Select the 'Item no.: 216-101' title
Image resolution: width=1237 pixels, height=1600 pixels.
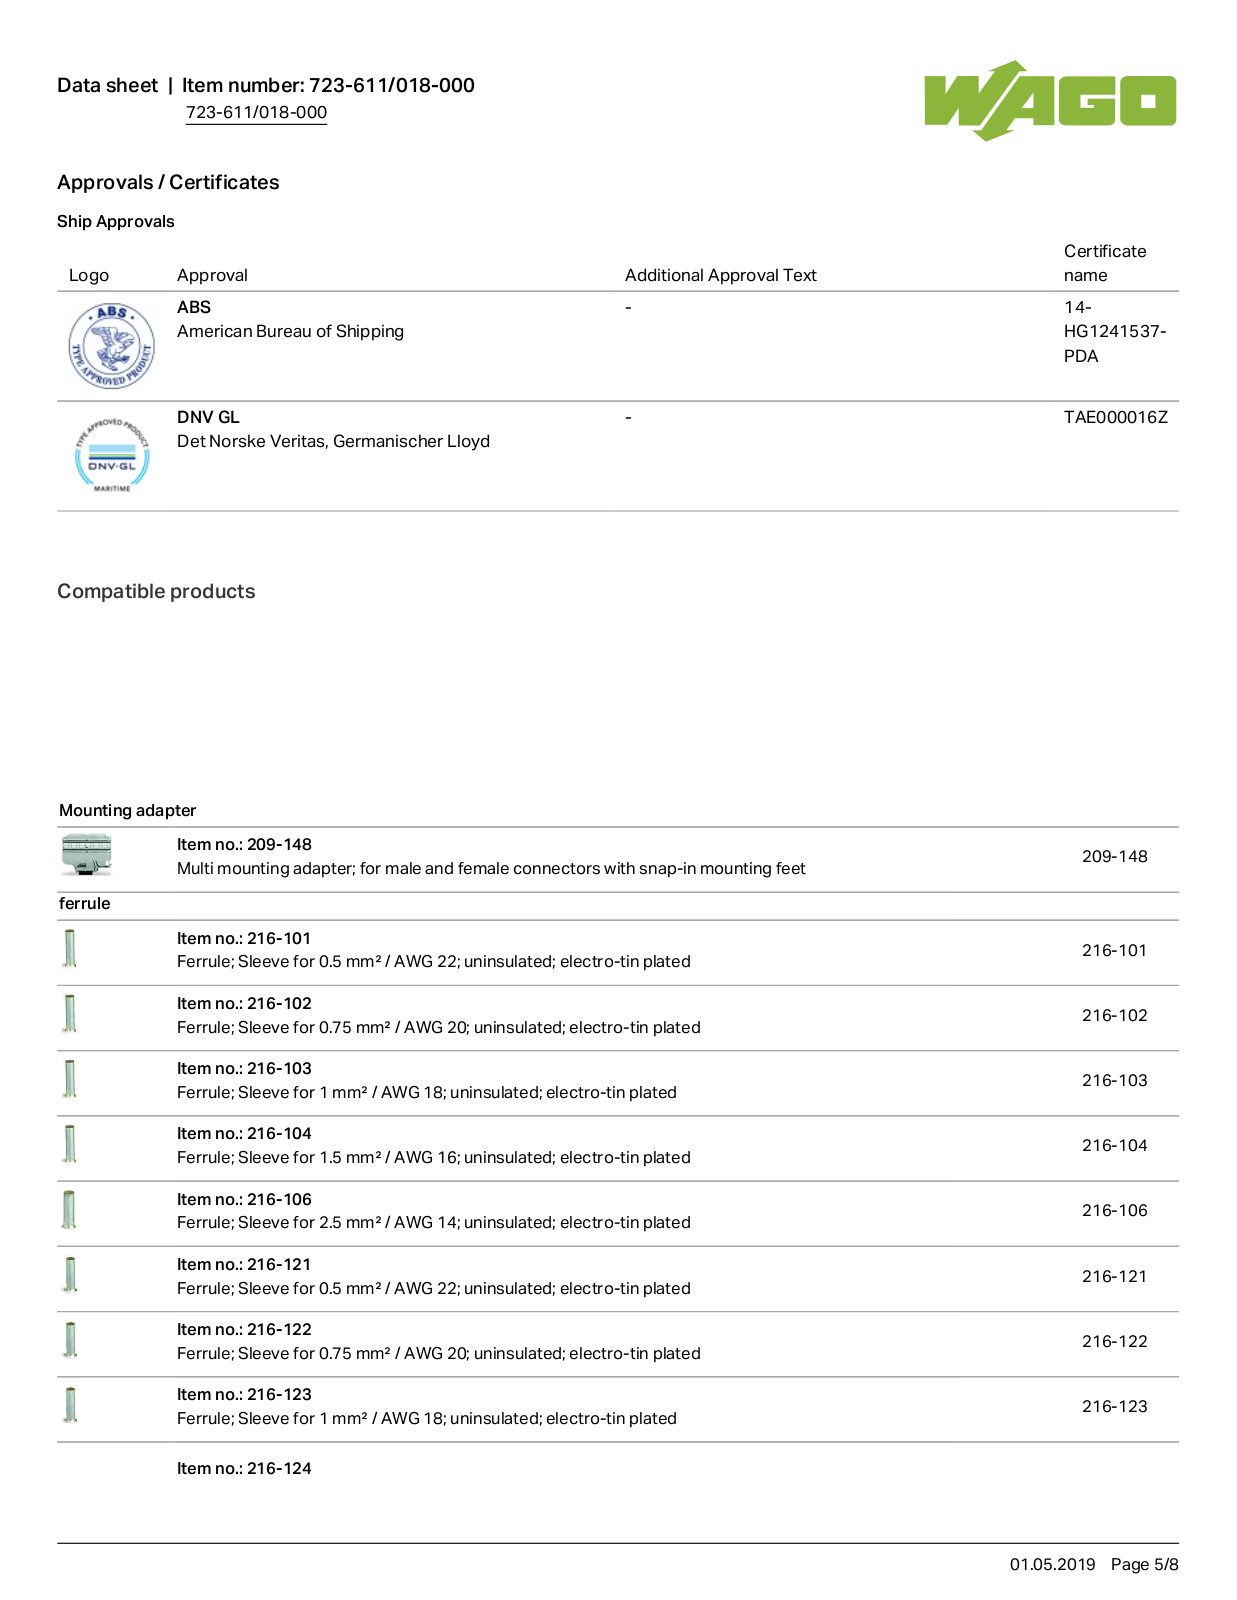click(244, 938)
